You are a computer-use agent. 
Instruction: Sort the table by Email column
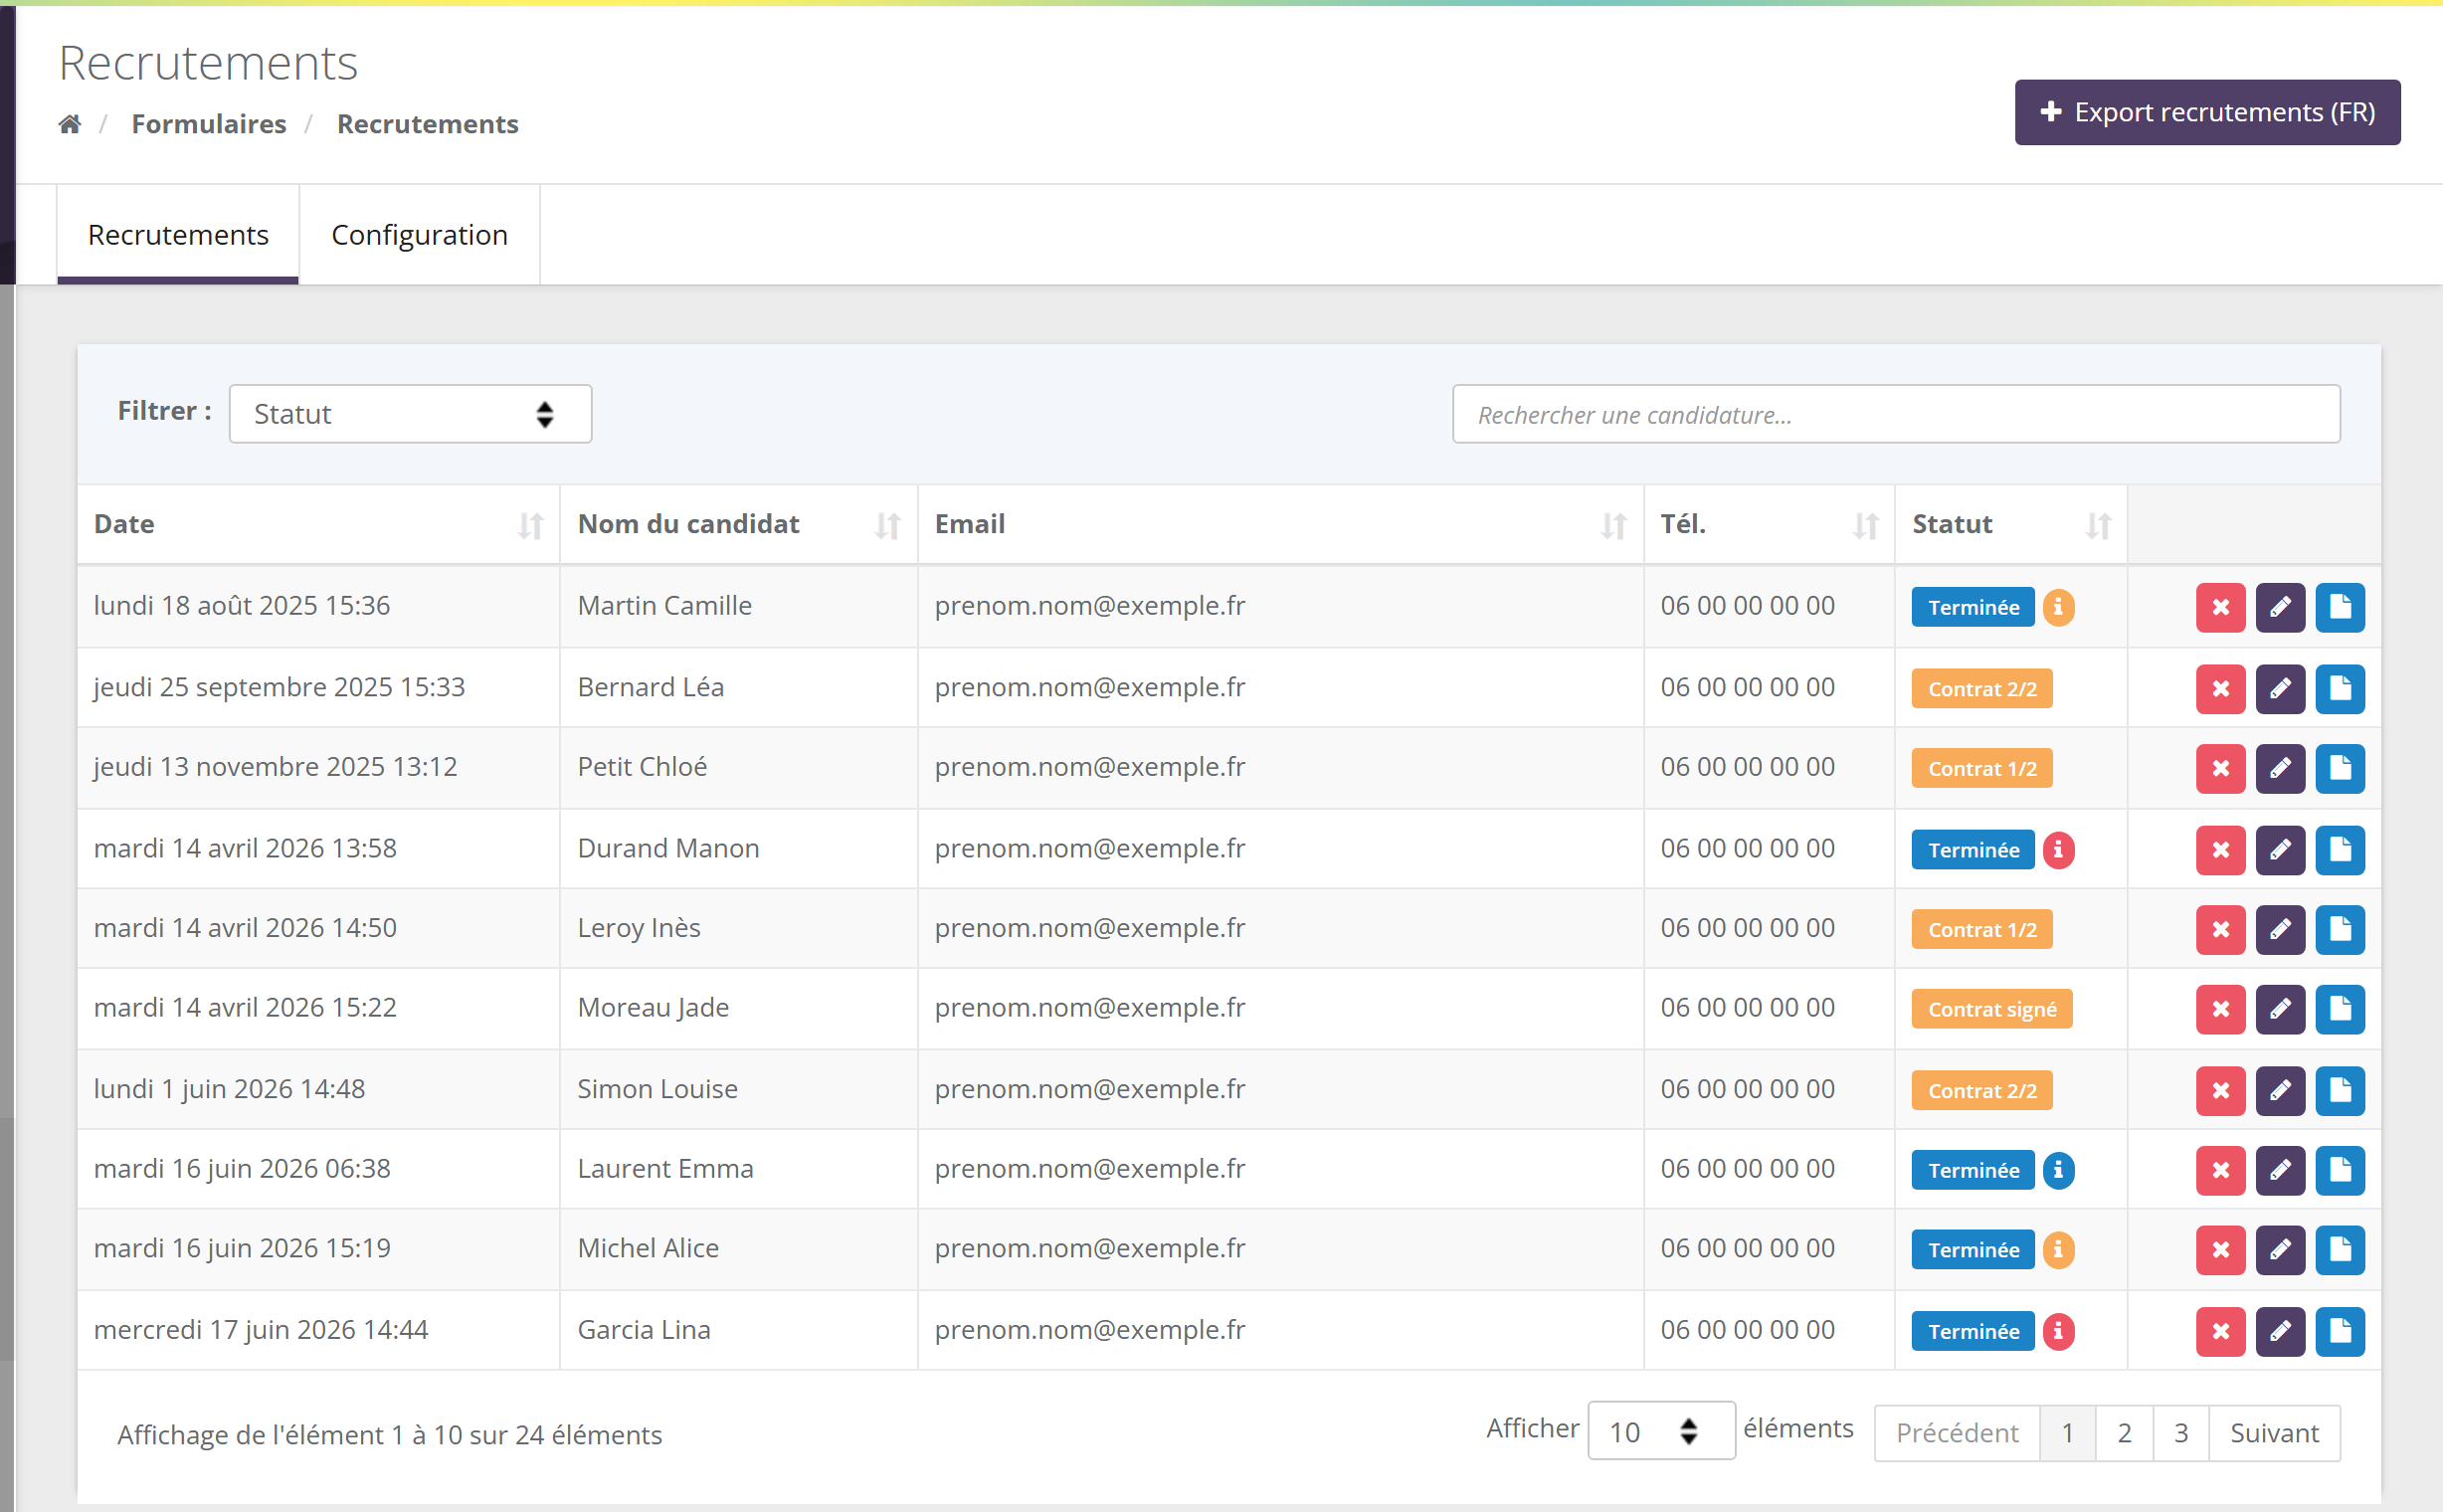click(1280, 524)
